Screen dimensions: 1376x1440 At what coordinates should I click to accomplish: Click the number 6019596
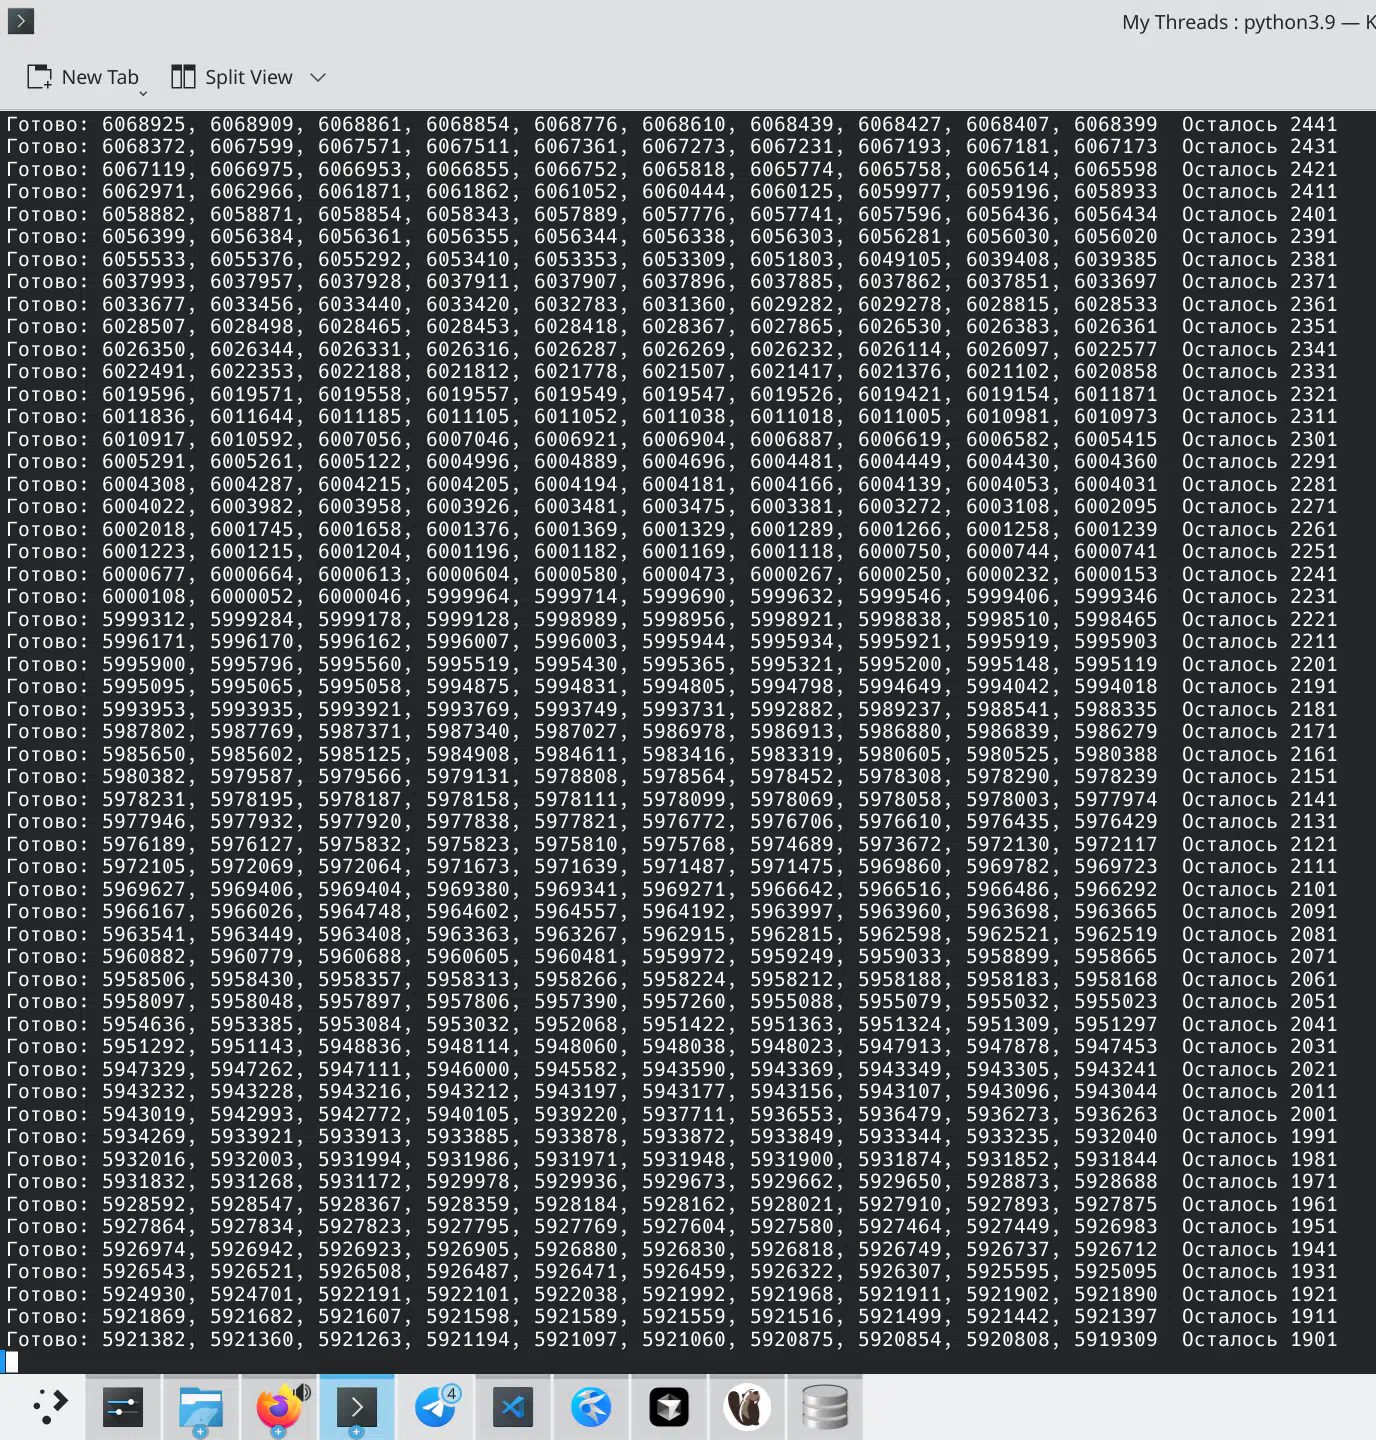tap(144, 394)
